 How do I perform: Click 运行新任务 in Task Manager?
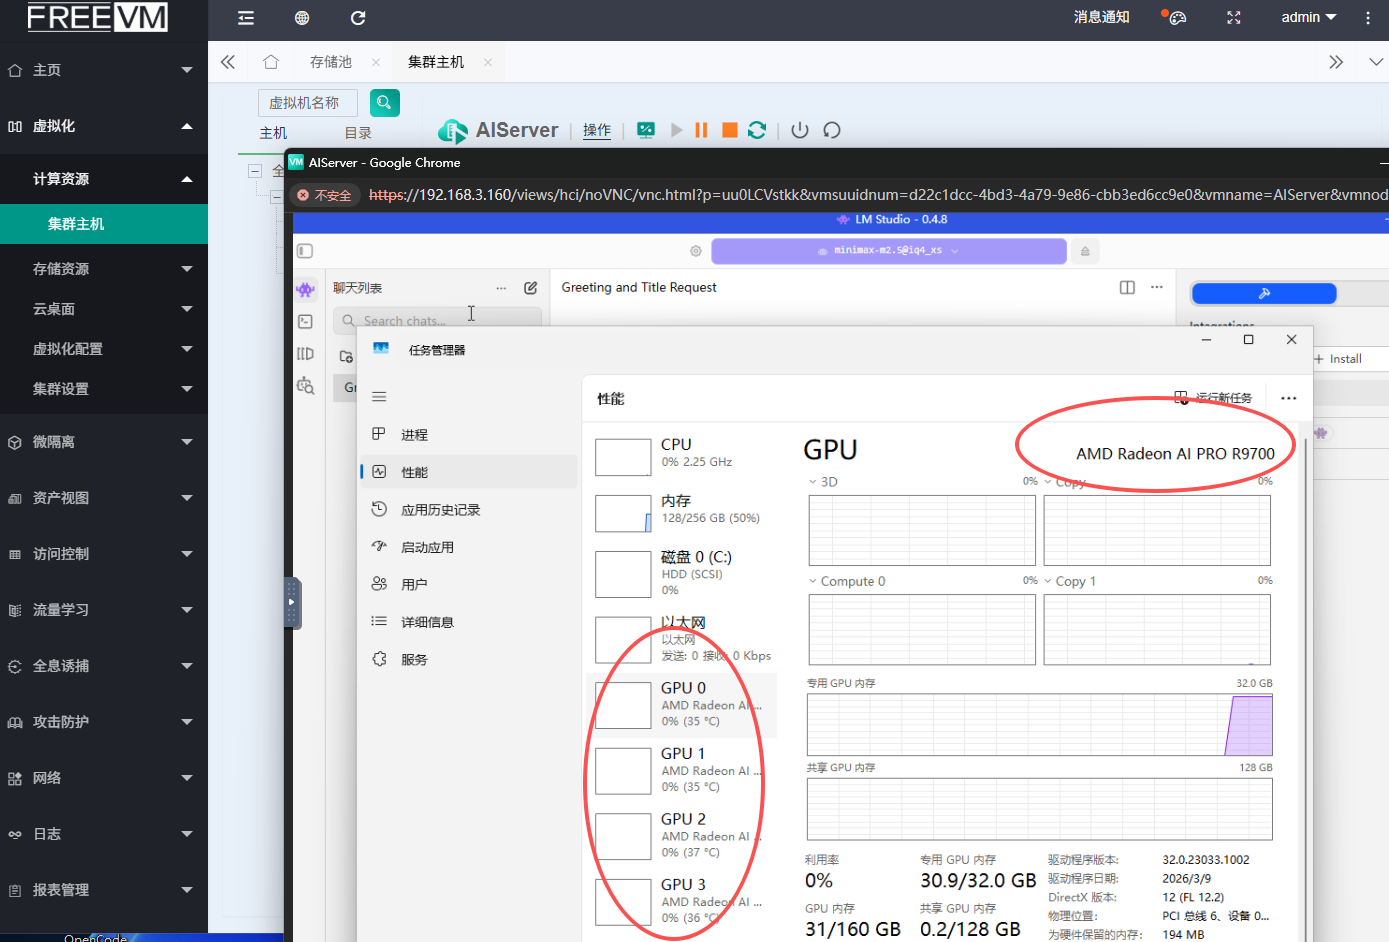tap(1213, 398)
